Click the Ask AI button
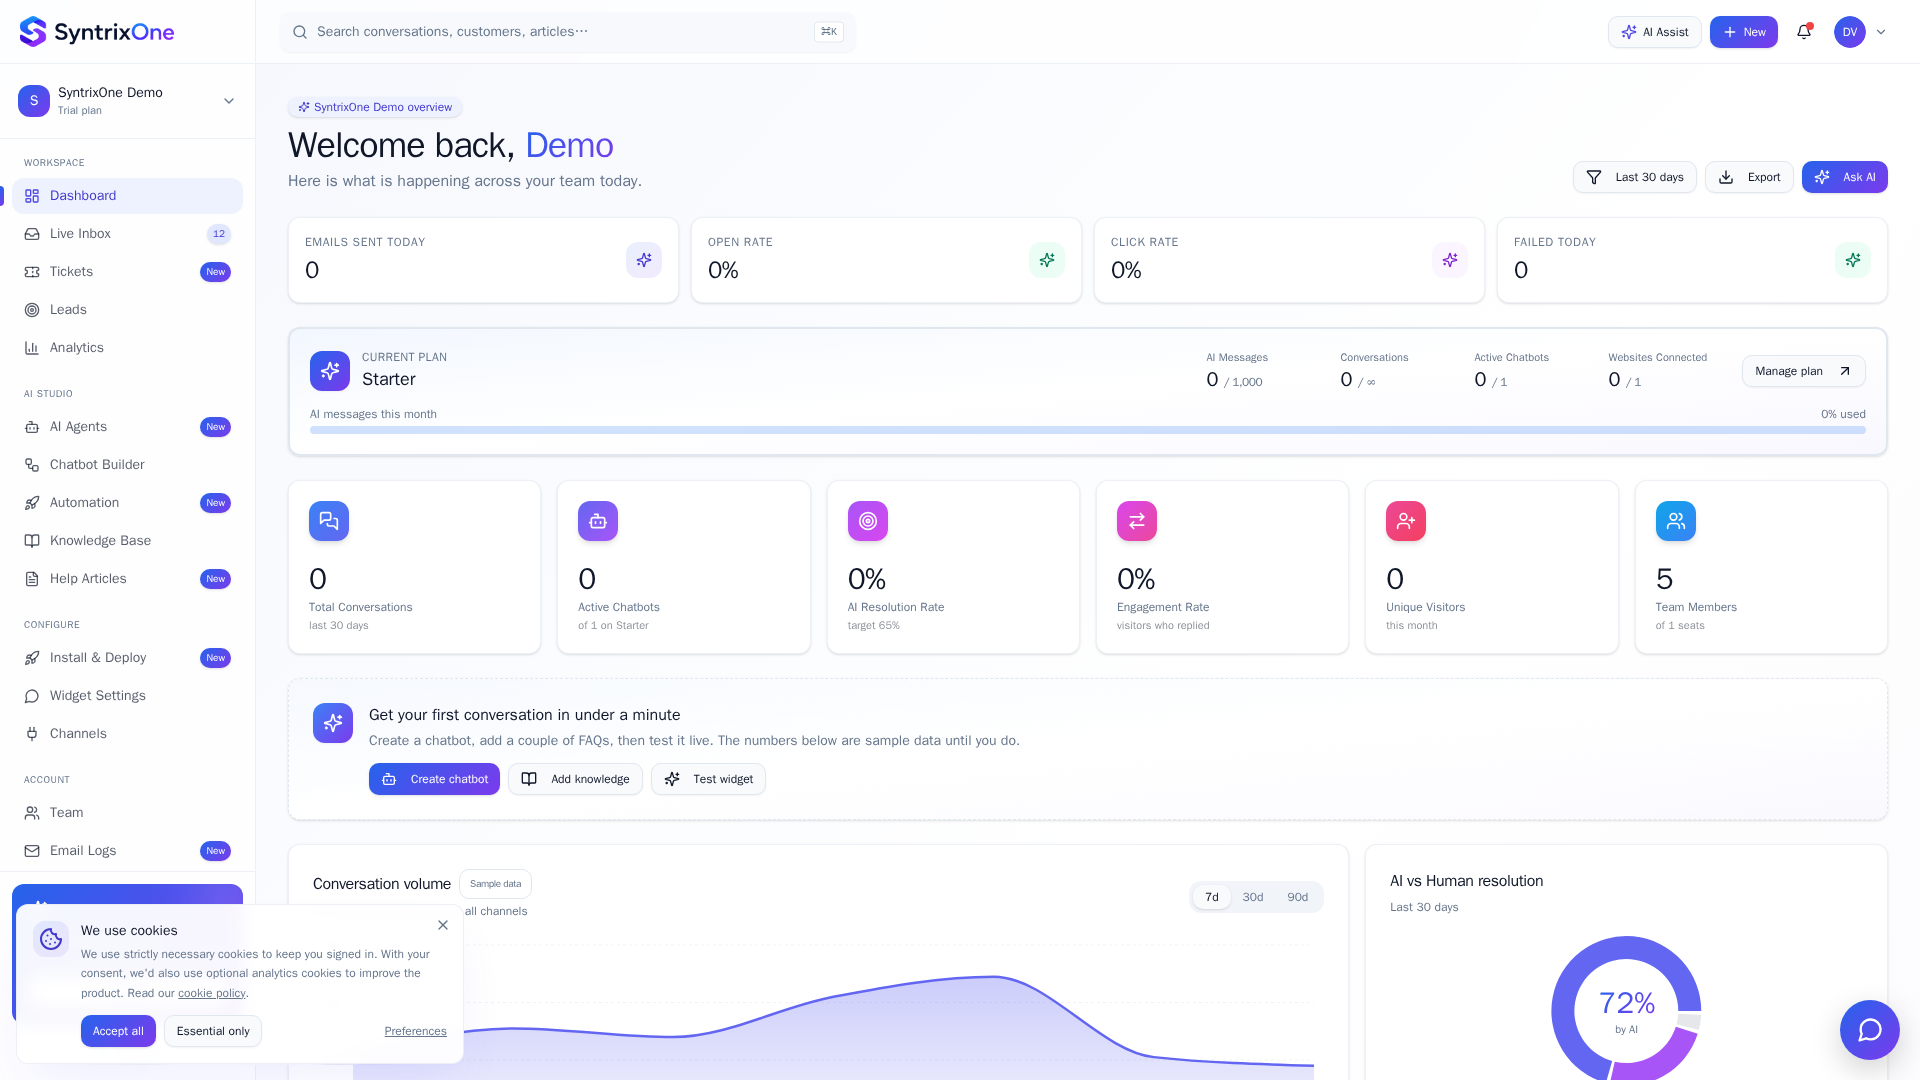Image resolution: width=1920 pixels, height=1080 pixels. [1844, 177]
